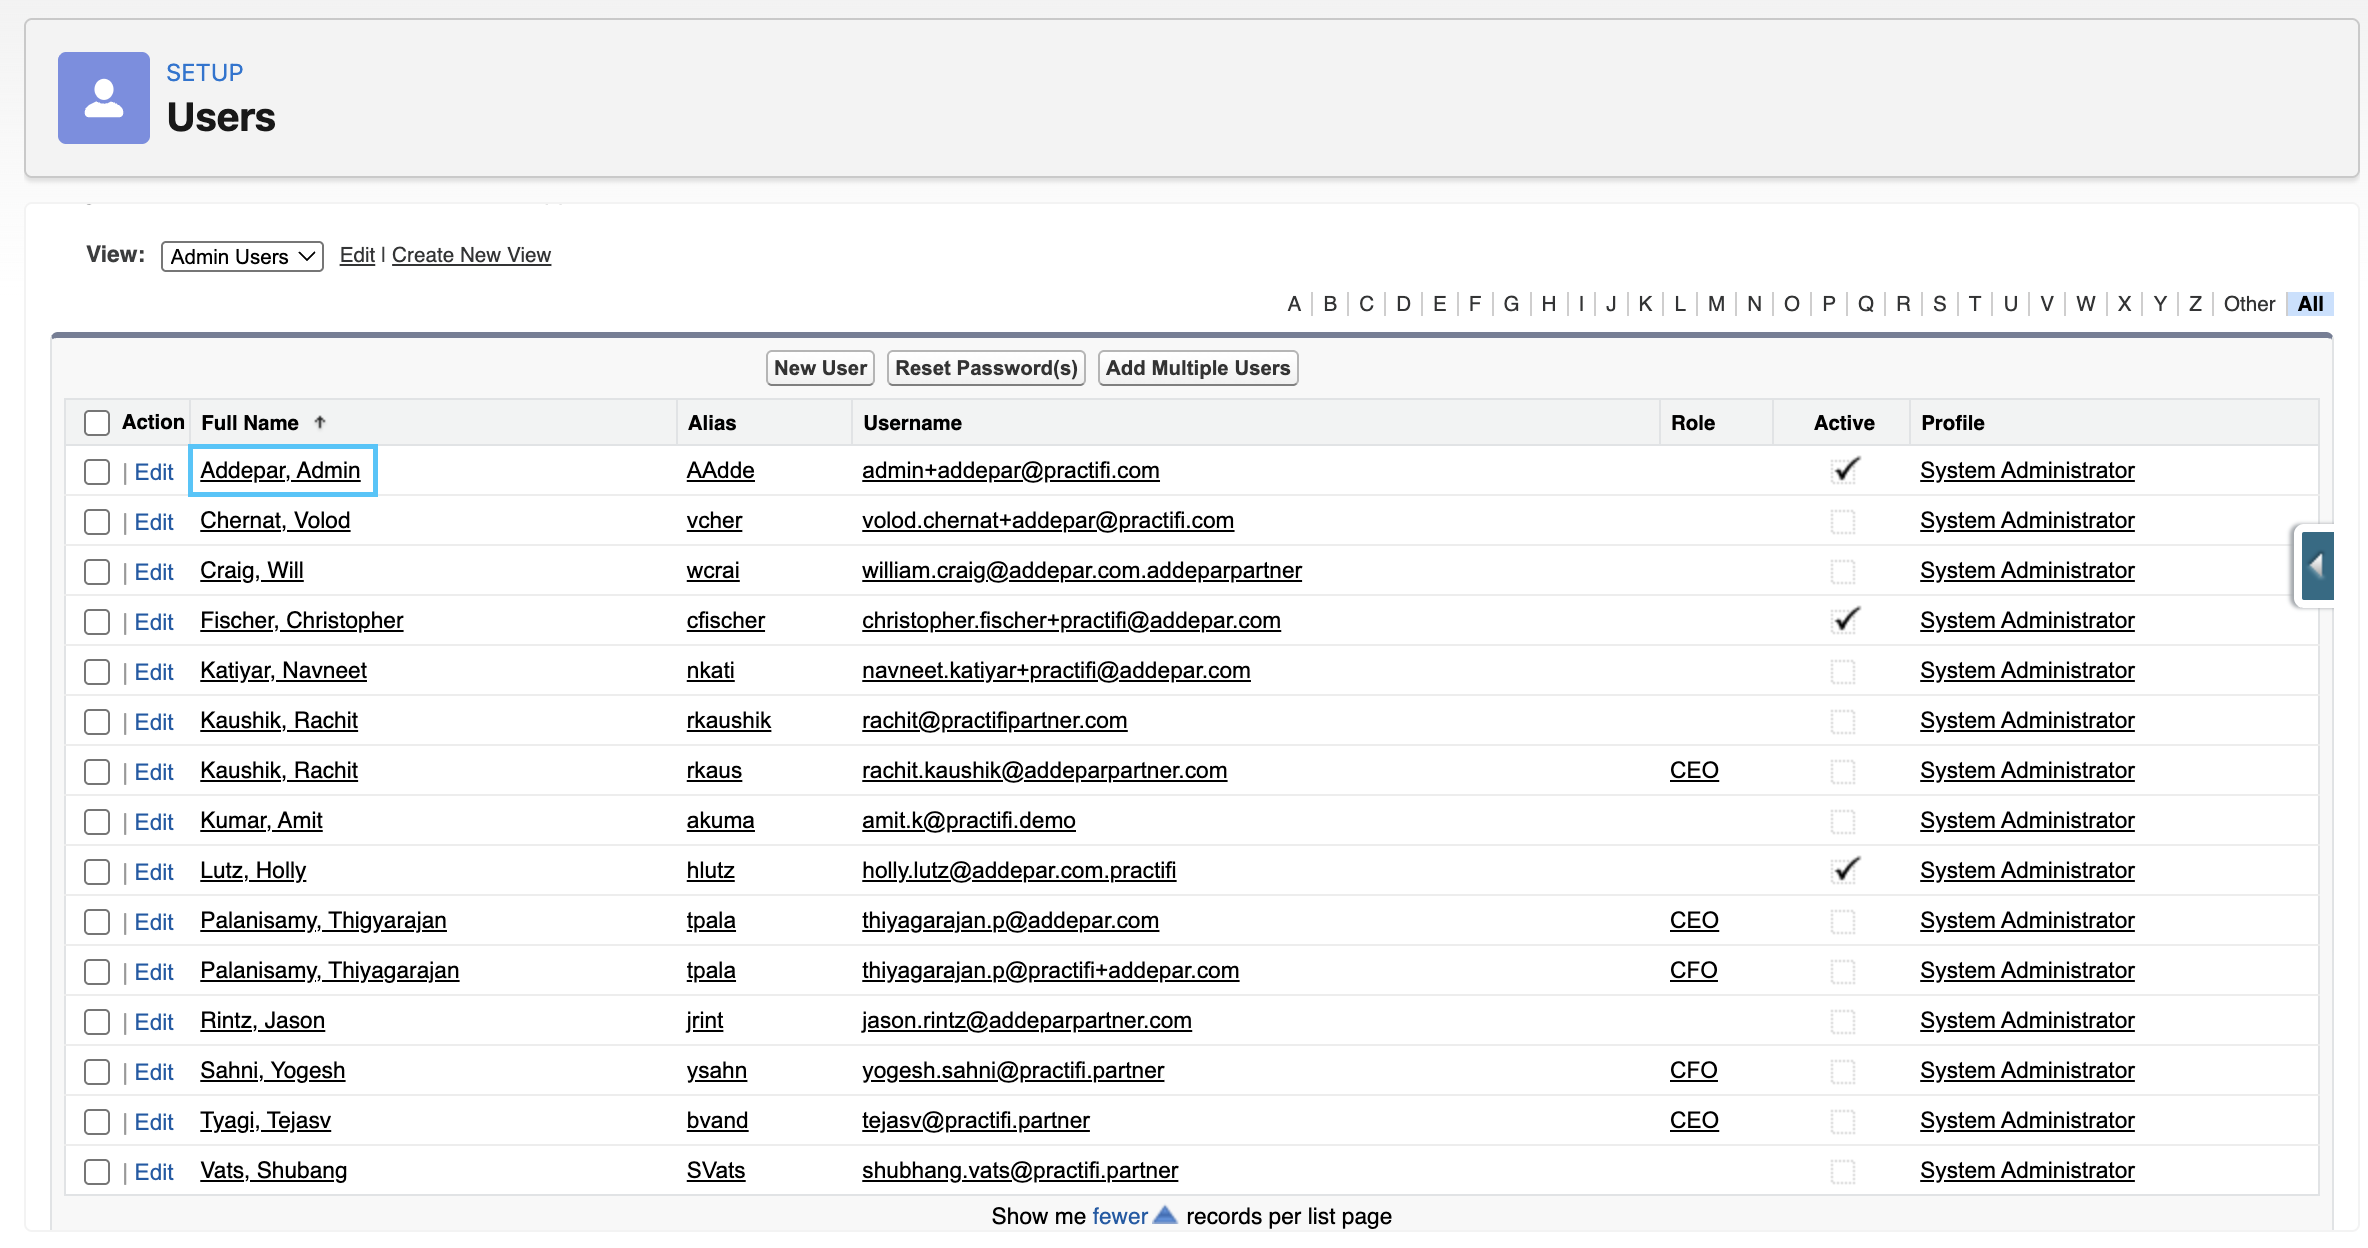The image size is (2368, 1248).
Task: Select the checkbox for Chernat, Volod
Action: (97, 522)
